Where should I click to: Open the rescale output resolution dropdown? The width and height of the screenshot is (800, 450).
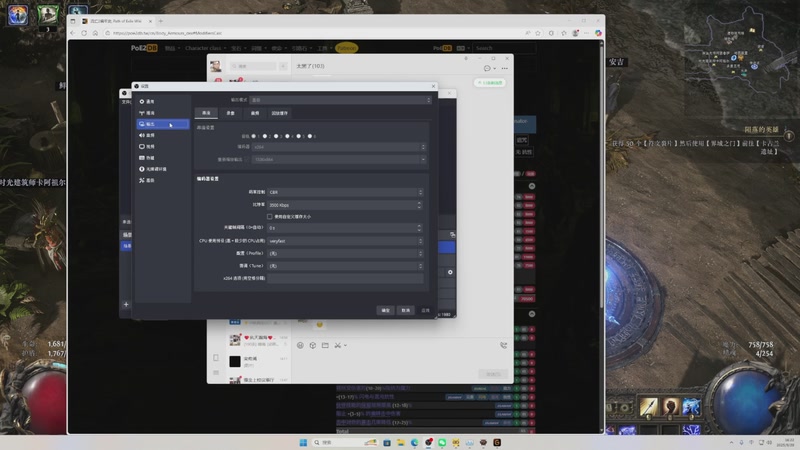coord(339,159)
